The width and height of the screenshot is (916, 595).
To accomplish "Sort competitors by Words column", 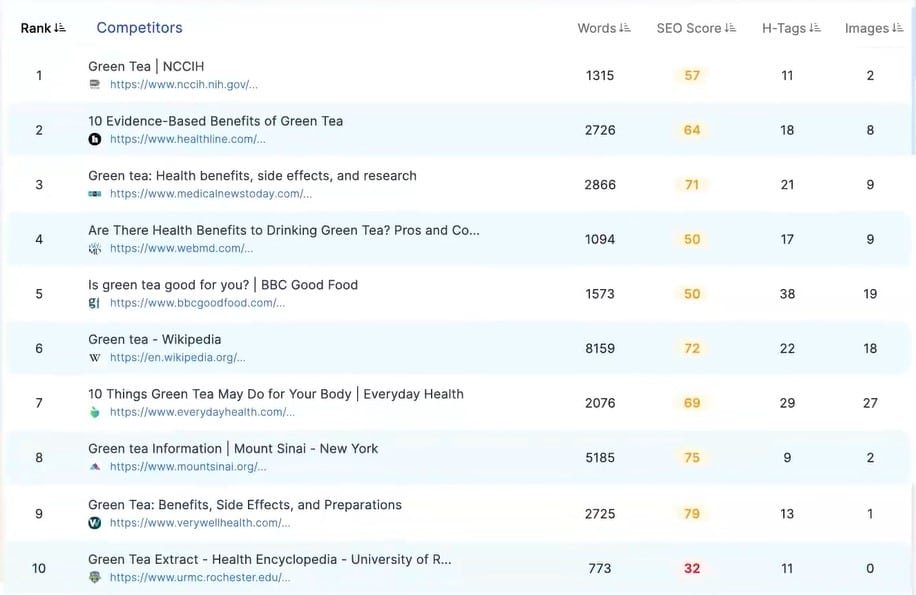I will coord(625,28).
